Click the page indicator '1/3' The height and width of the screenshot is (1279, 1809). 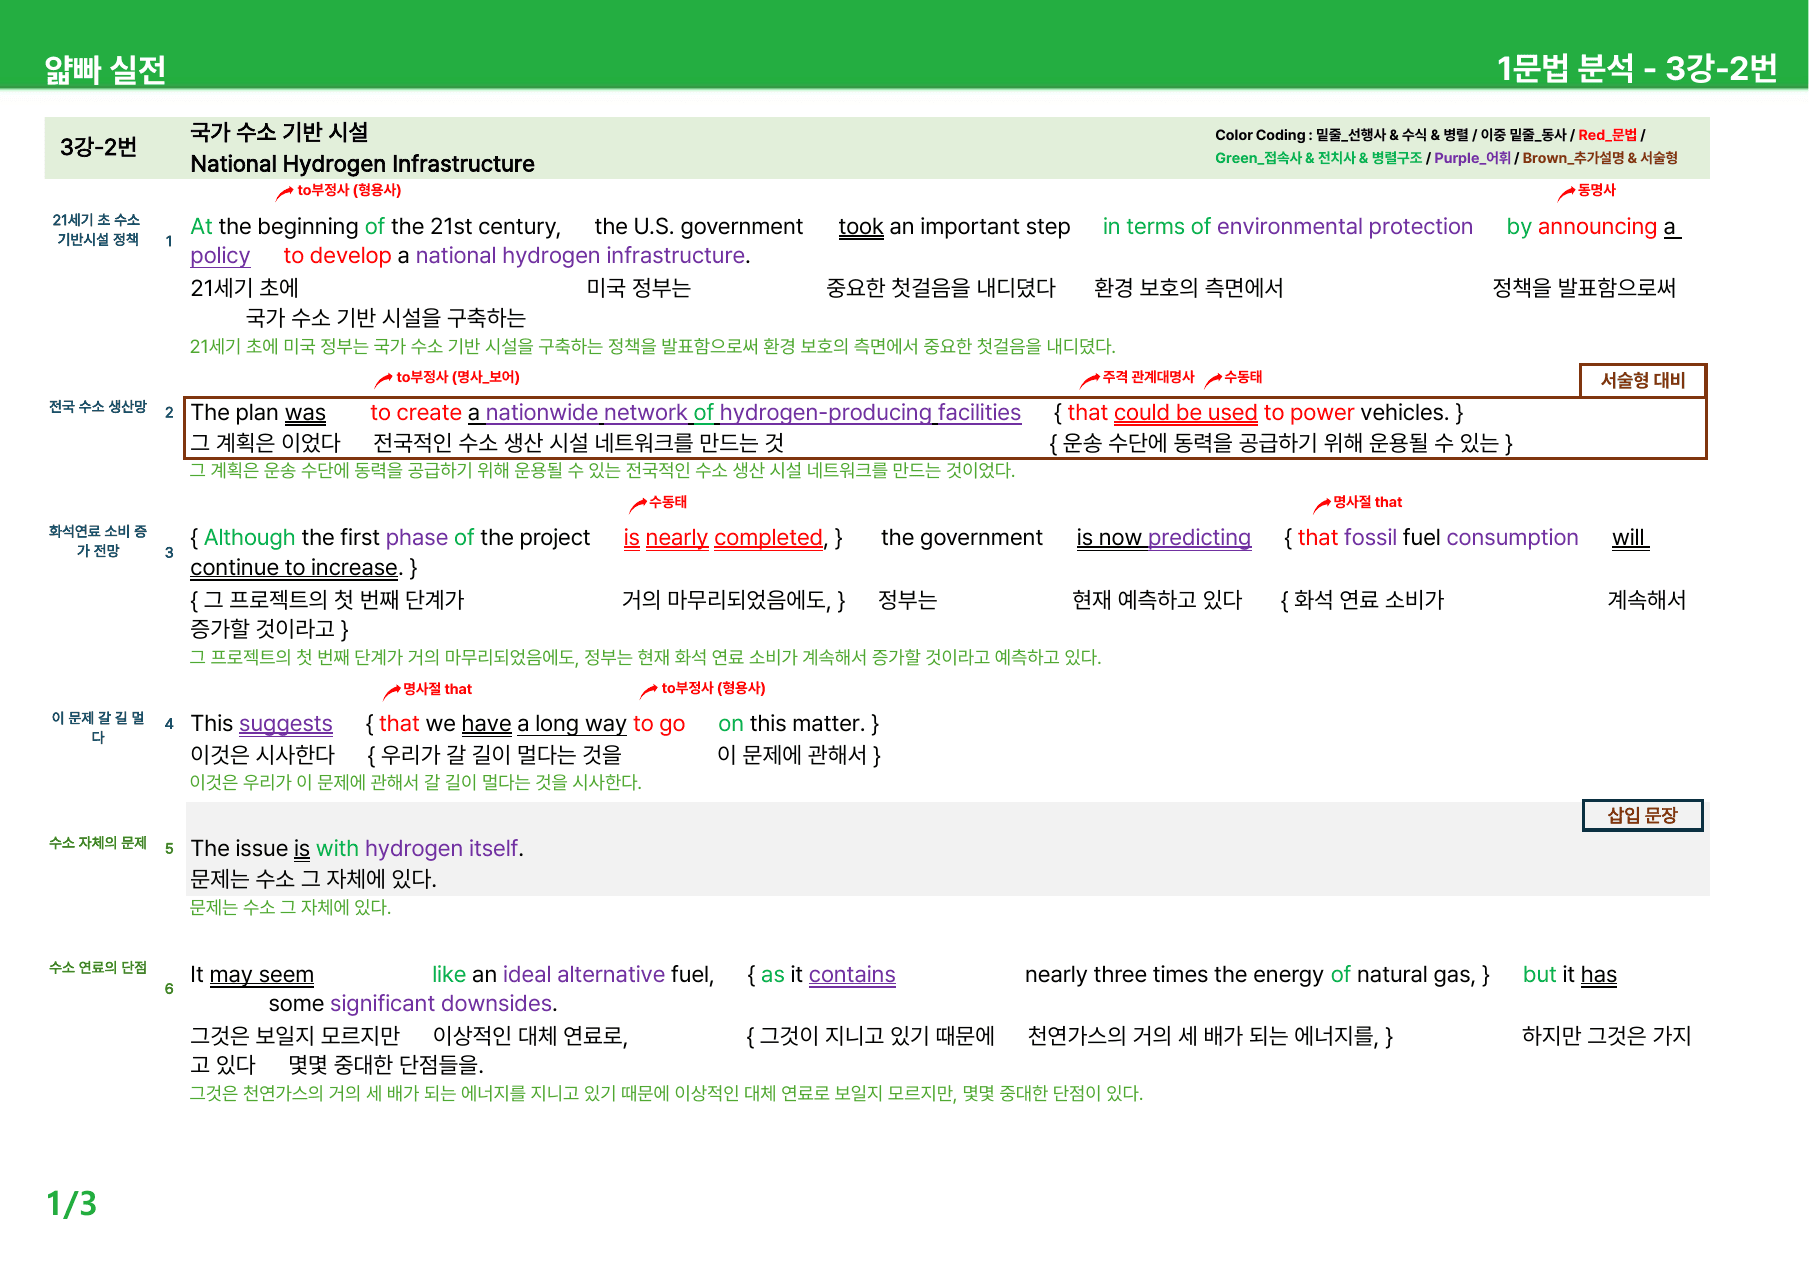[71, 1204]
